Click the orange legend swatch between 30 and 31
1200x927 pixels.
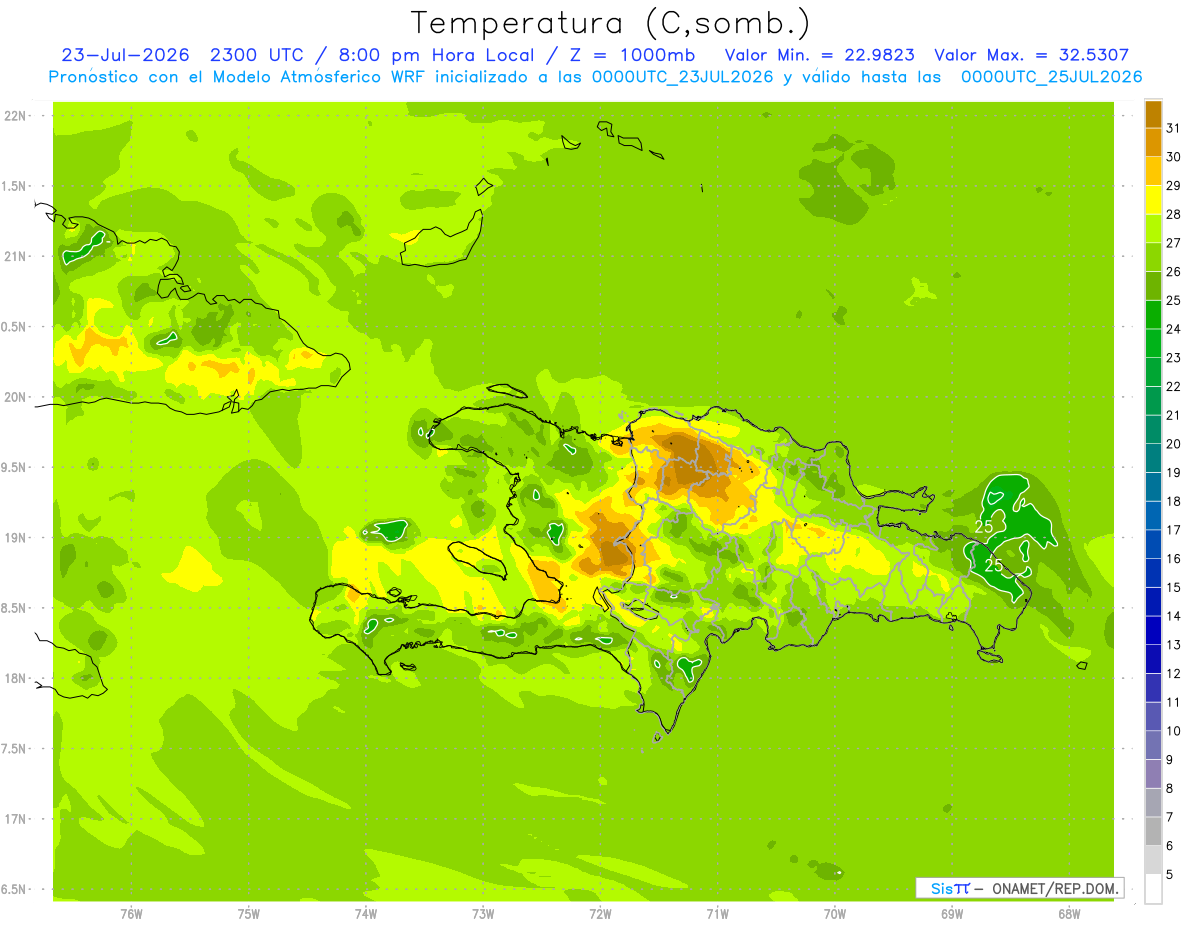coord(1153,142)
